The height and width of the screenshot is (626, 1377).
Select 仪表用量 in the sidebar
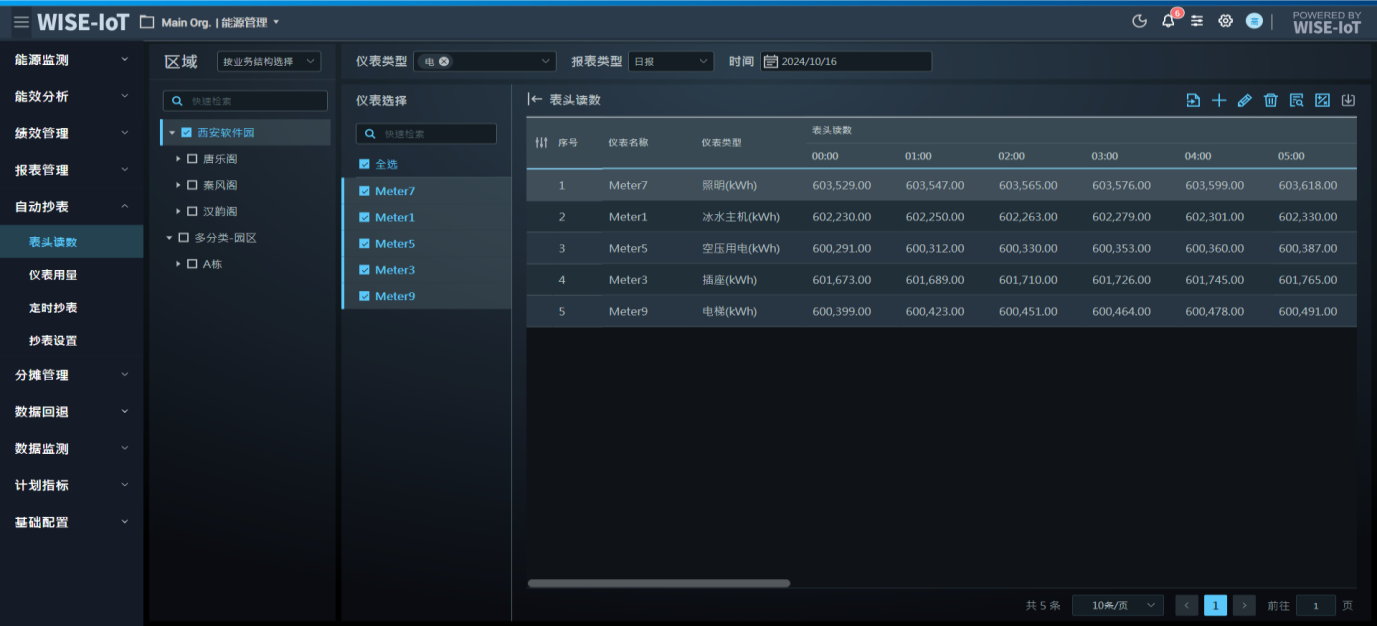click(53, 275)
